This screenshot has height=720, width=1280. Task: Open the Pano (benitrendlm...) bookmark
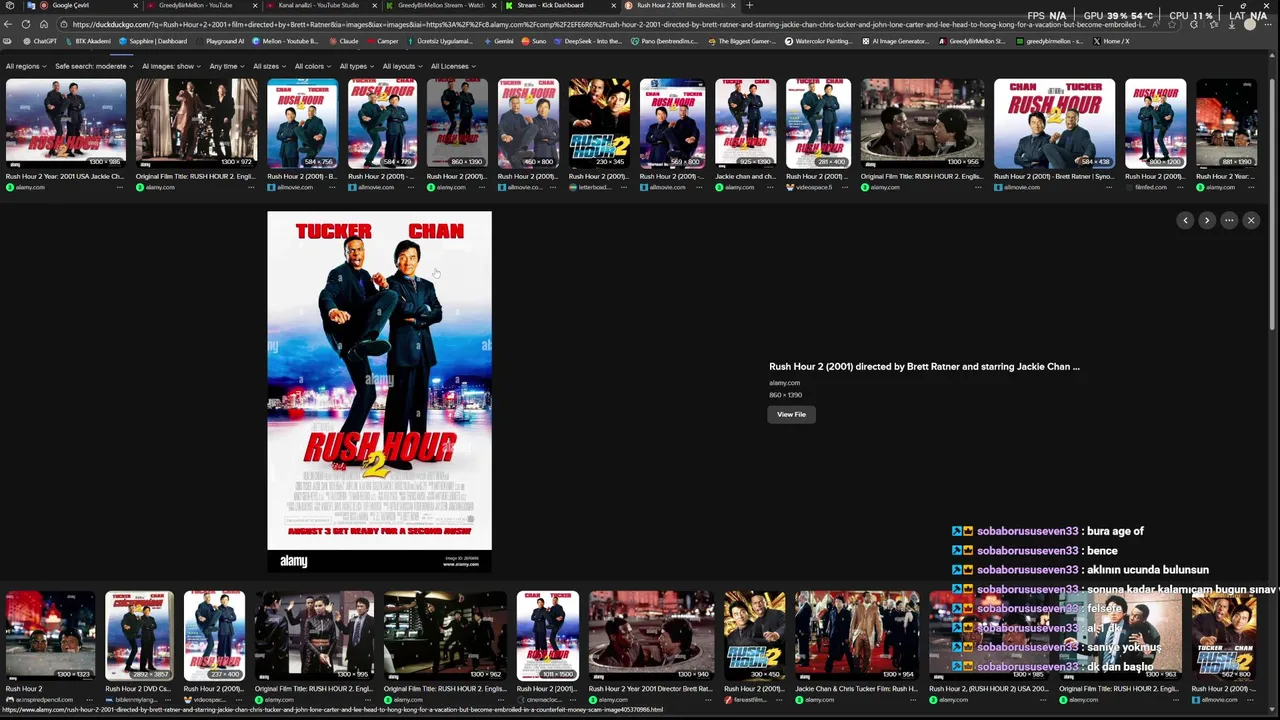point(665,41)
